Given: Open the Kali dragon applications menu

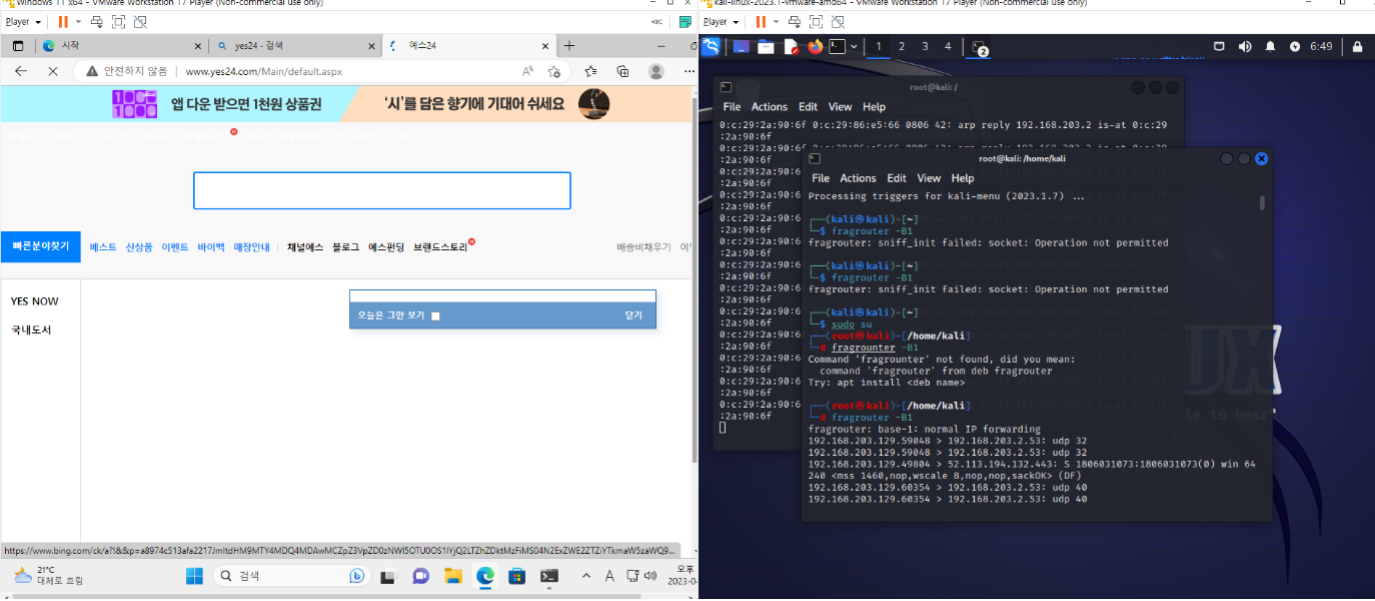Looking at the screenshot, I should click(x=711, y=46).
